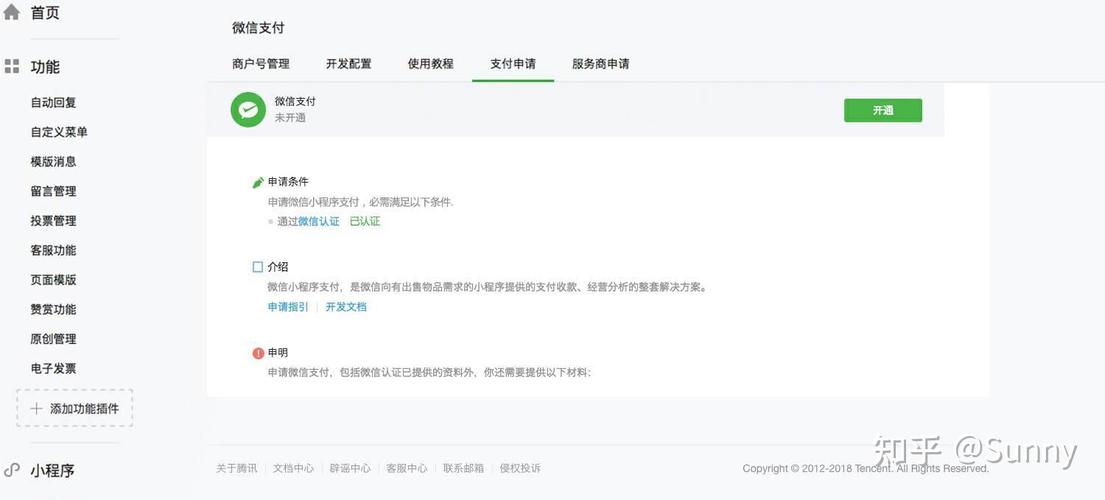Click 联系邮箱 in the footer

(x=464, y=468)
